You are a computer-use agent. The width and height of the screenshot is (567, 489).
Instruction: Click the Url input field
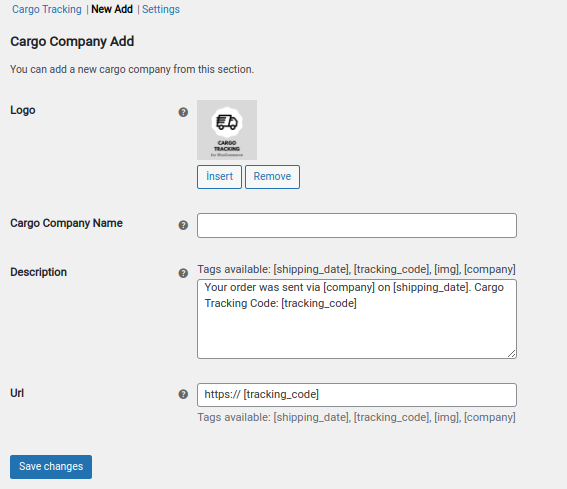point(357,395)
